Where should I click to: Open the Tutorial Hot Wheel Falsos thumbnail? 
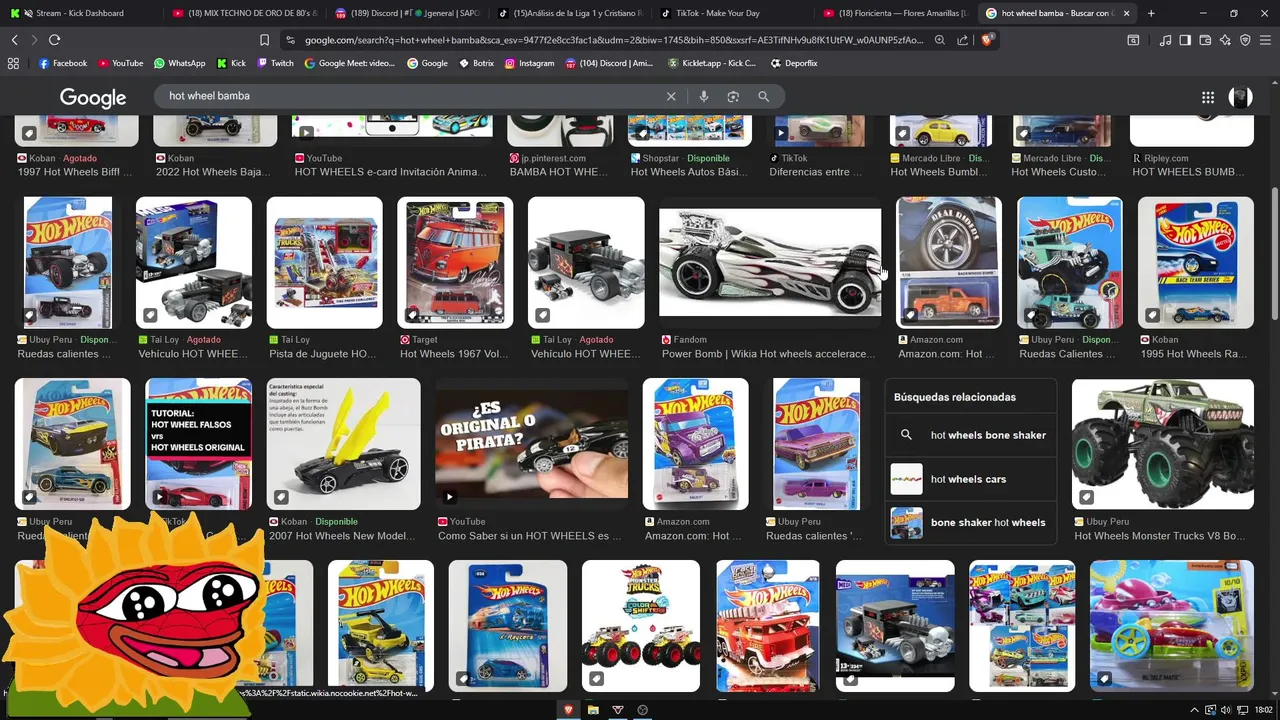(199, 444)
